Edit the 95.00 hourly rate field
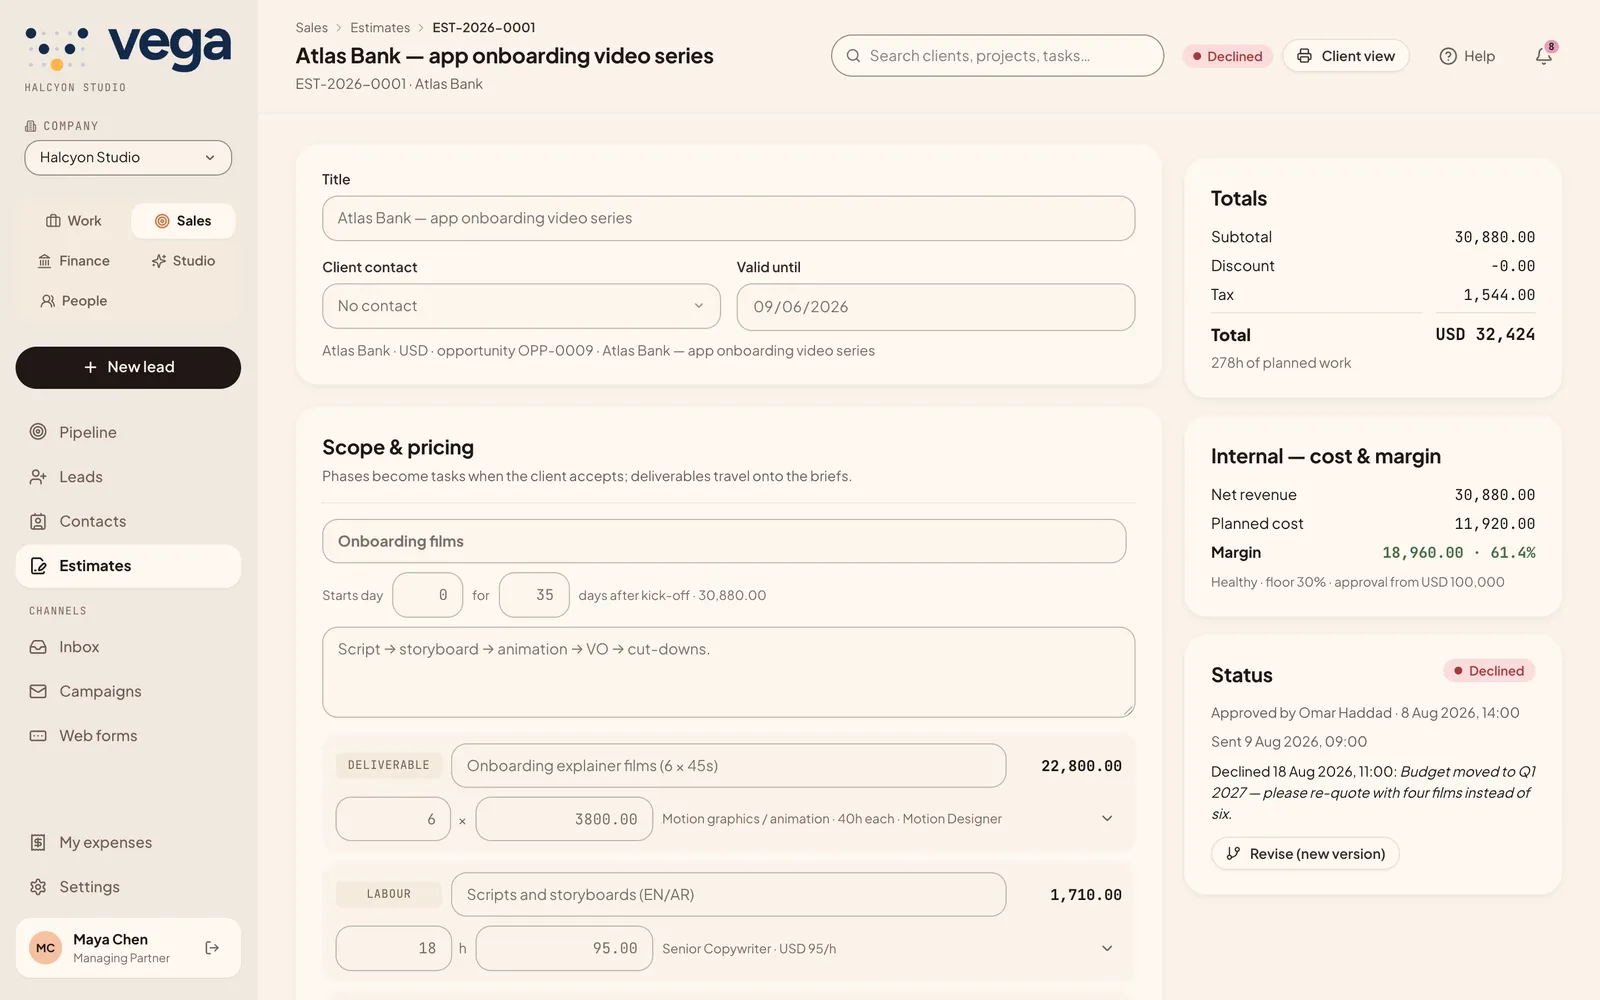1600x1000 pixels. pyautogui.click(x=564, y=948)
